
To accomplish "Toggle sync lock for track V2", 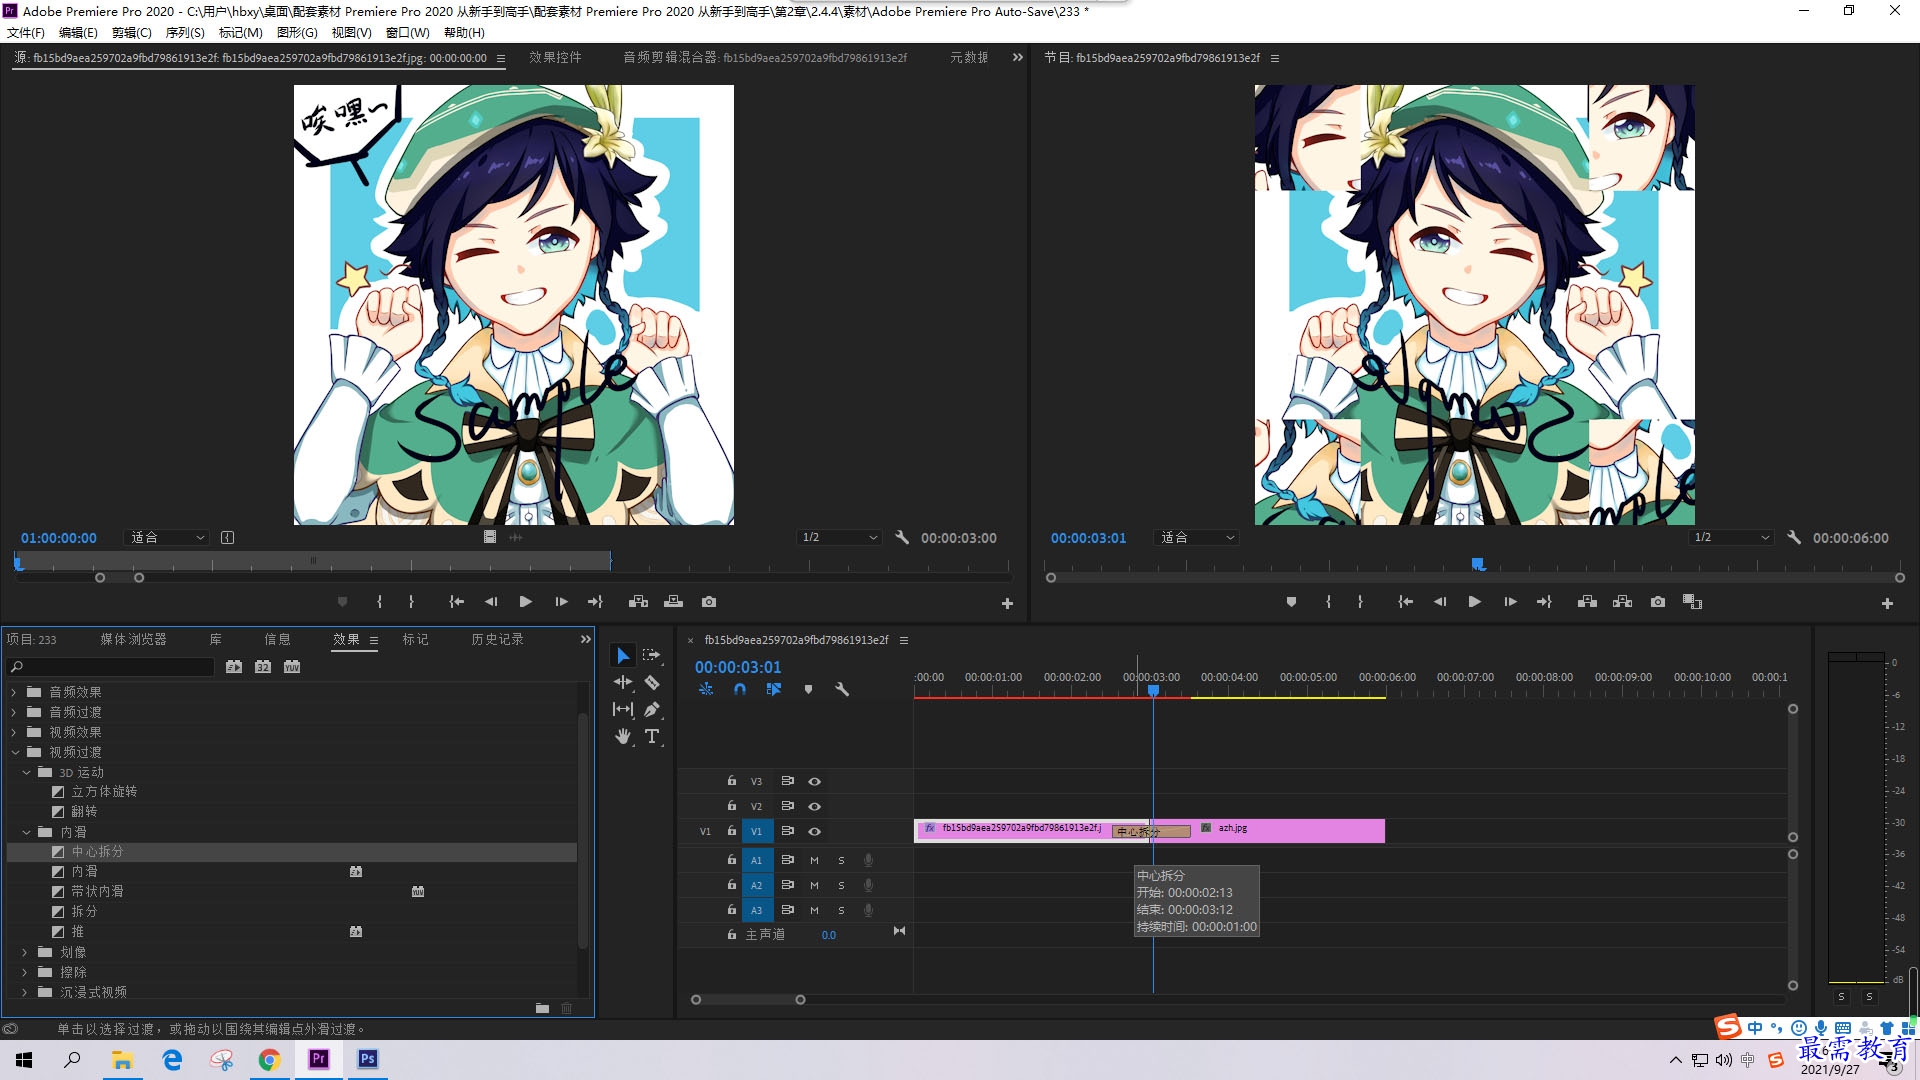I will point(787,806).
